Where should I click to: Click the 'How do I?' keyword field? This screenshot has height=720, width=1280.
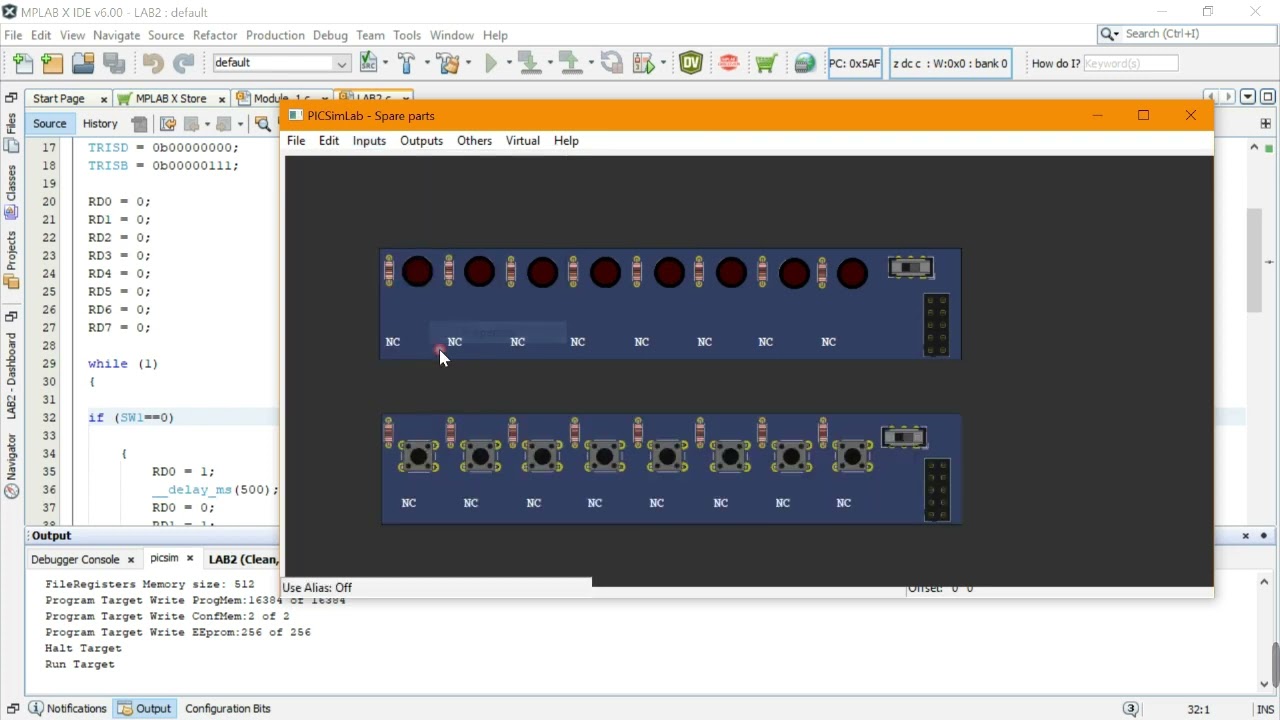pos(1130,63)
